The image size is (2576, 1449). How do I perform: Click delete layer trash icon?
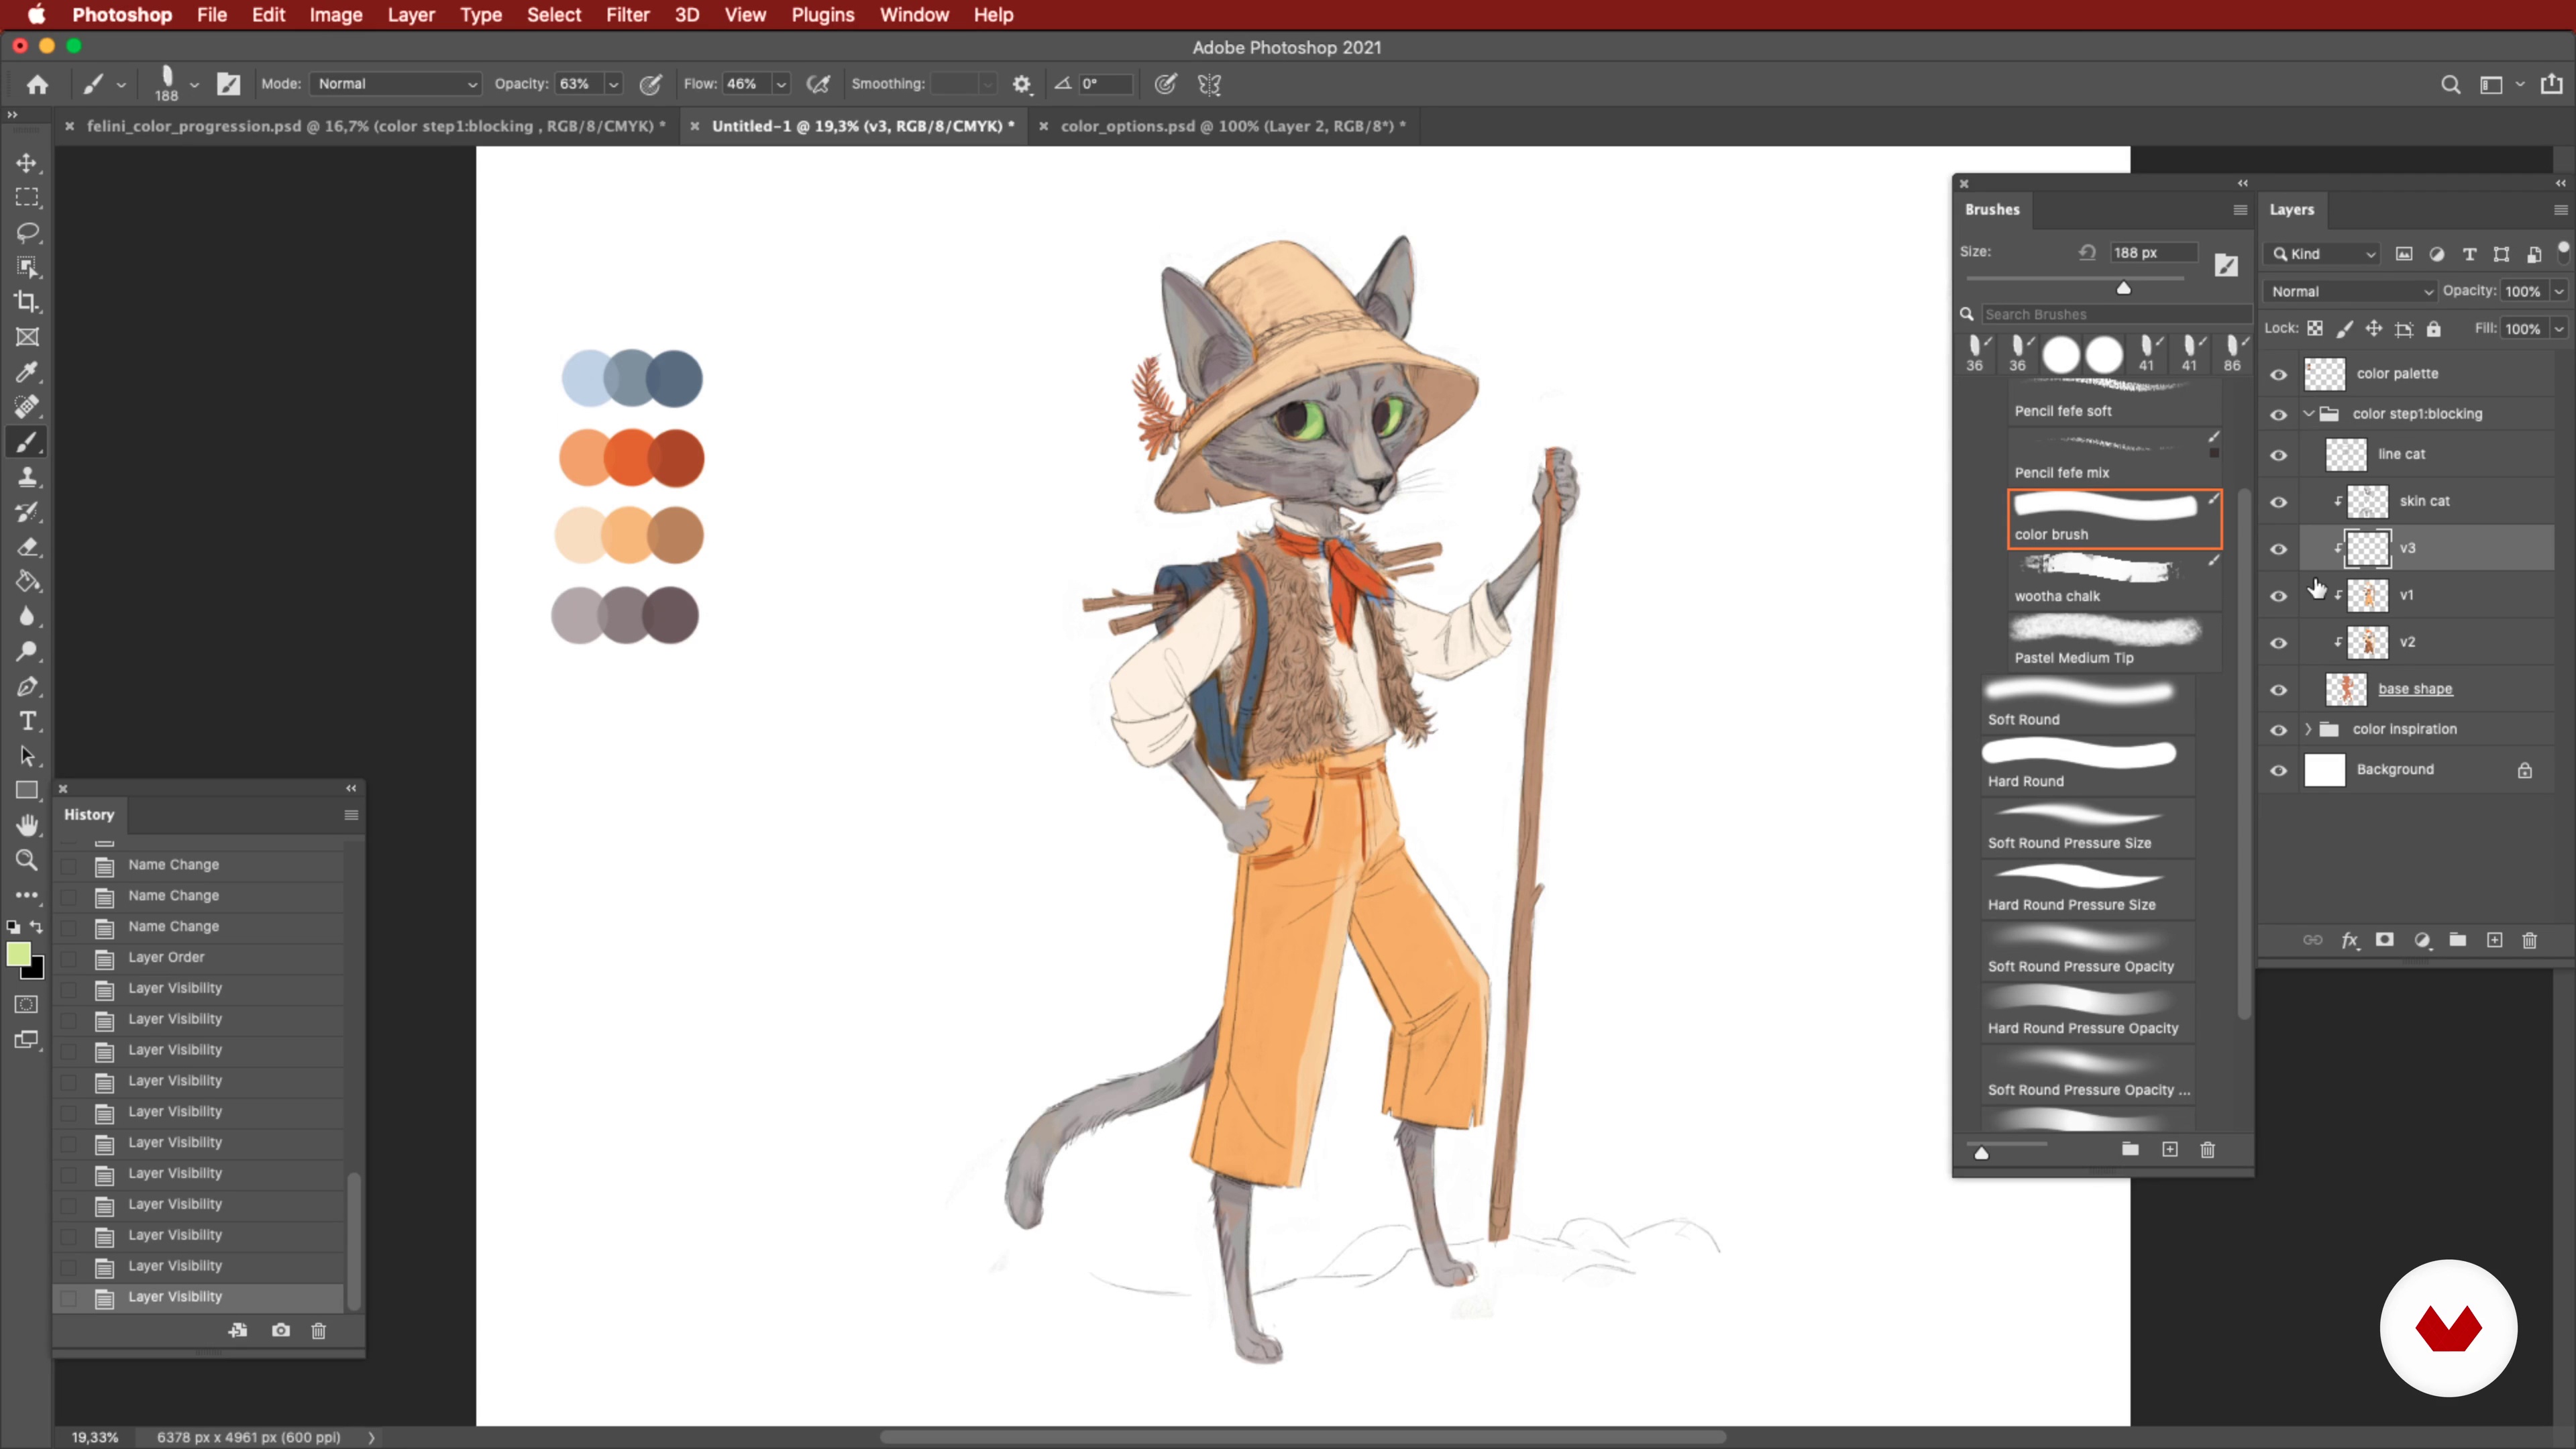[2529, 940]
